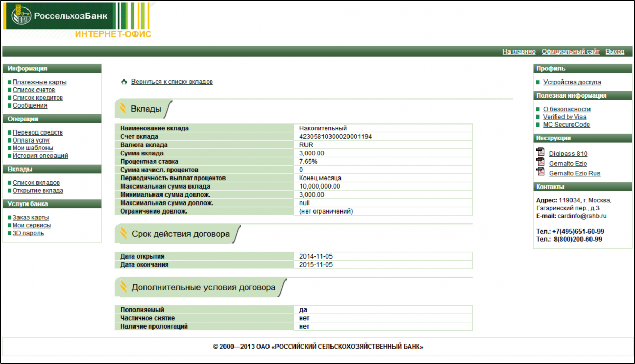Open the PDF icon beside Gemalto Ezio Rus
635x364 pixels.
[x=540, y=172]
